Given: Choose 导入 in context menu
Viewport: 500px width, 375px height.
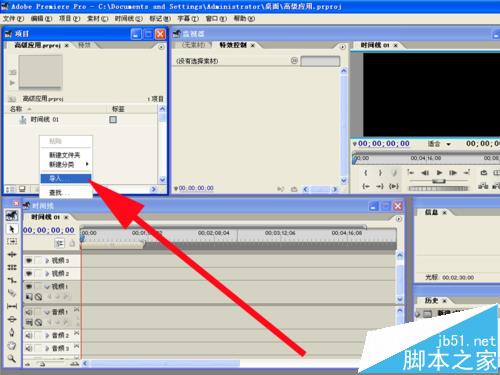Looking at the screenshot, I should click(x=66, y=178).
